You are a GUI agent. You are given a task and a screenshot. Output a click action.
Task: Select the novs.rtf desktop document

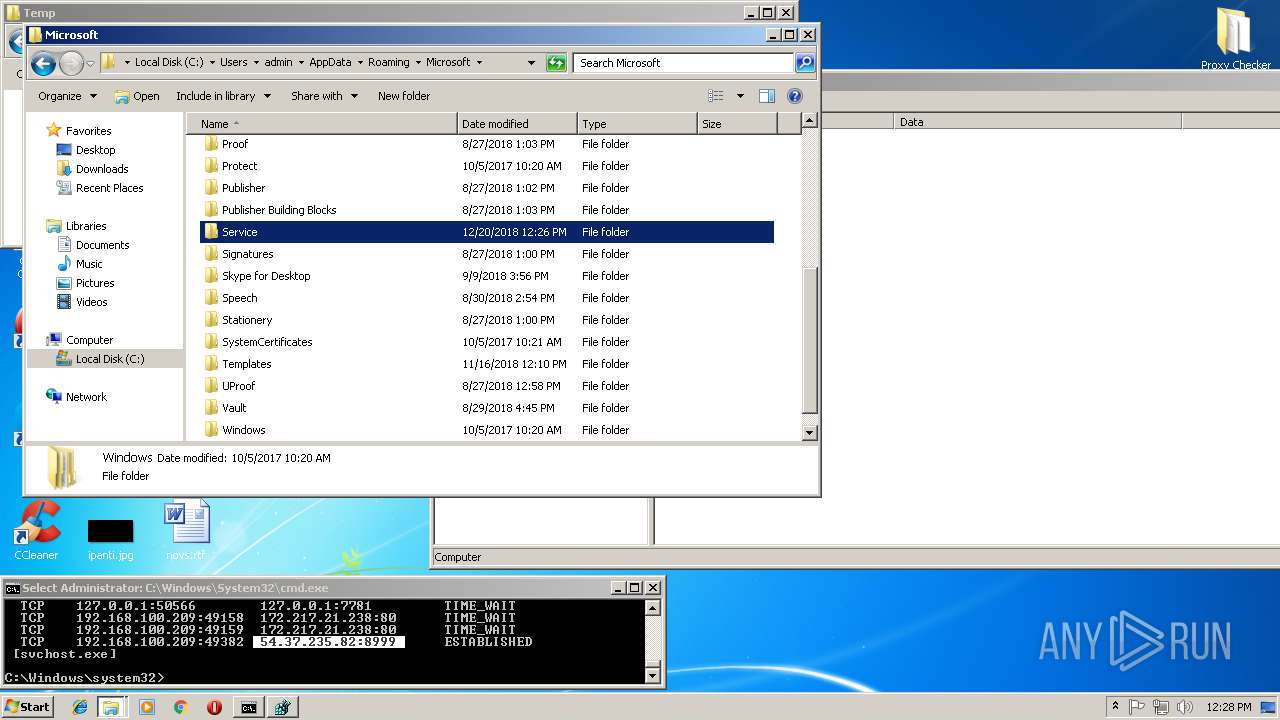pyautogui.click(x=186, y=530)
